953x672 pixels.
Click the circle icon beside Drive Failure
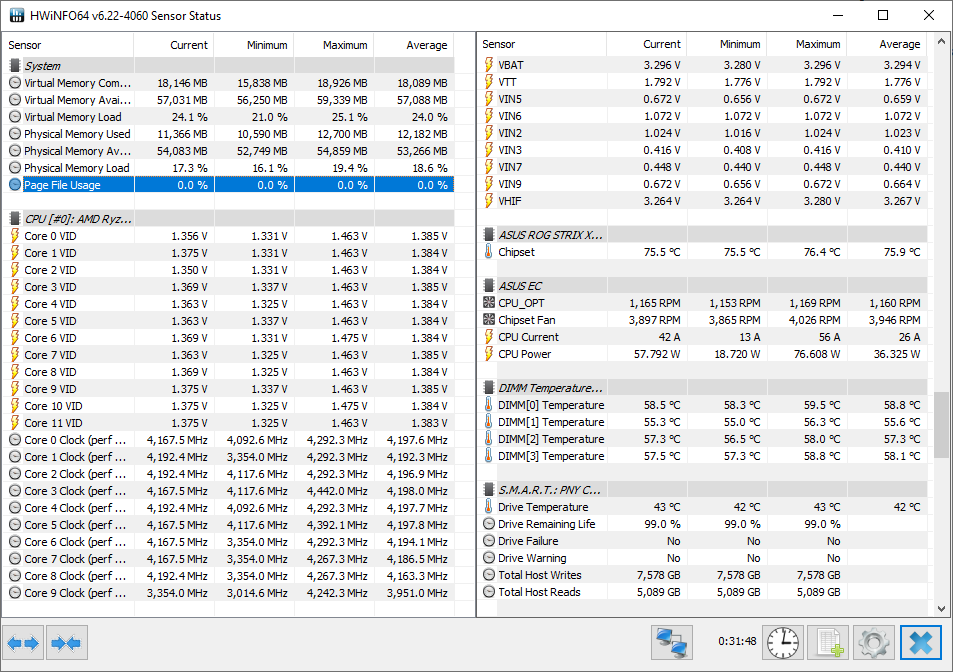point(489,541)
